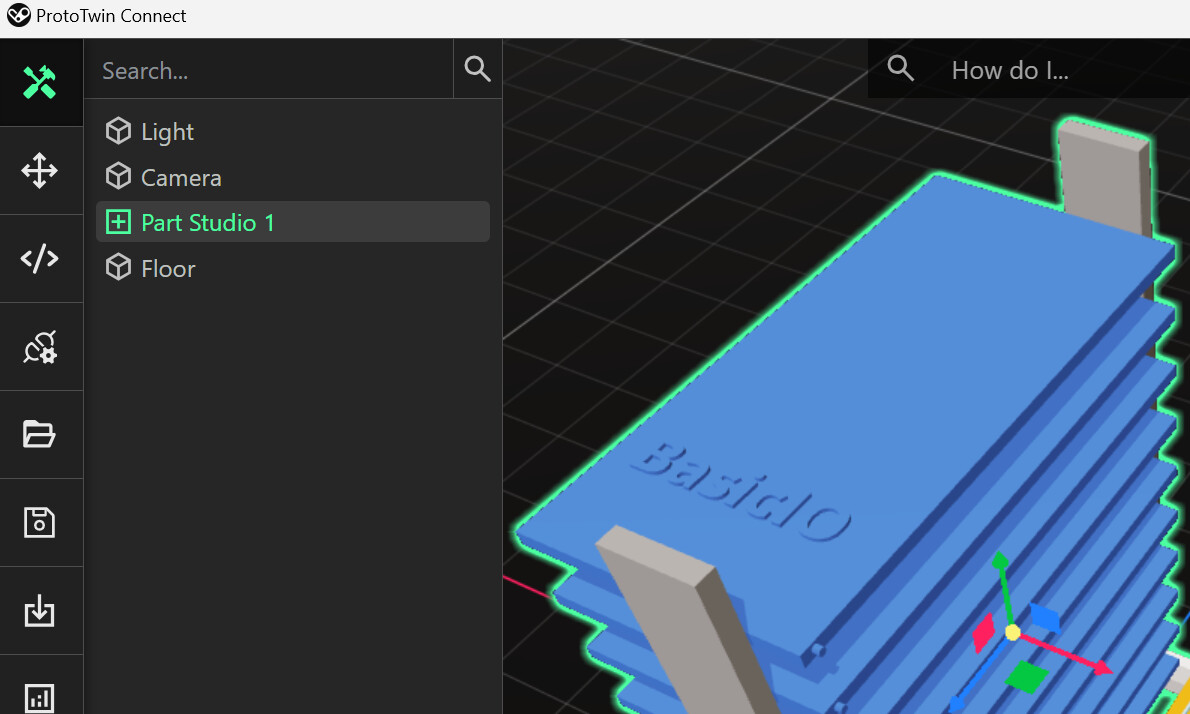Screen dimensions: 1190x714
Task: Select the Floor entity in the tree
Action: coord(168,269)
